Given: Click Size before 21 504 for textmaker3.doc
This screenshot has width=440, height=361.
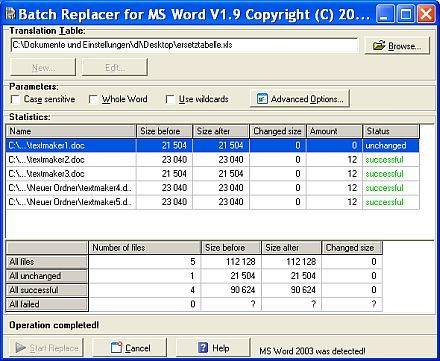Looking at the screenshot, I should coord(174,174).
